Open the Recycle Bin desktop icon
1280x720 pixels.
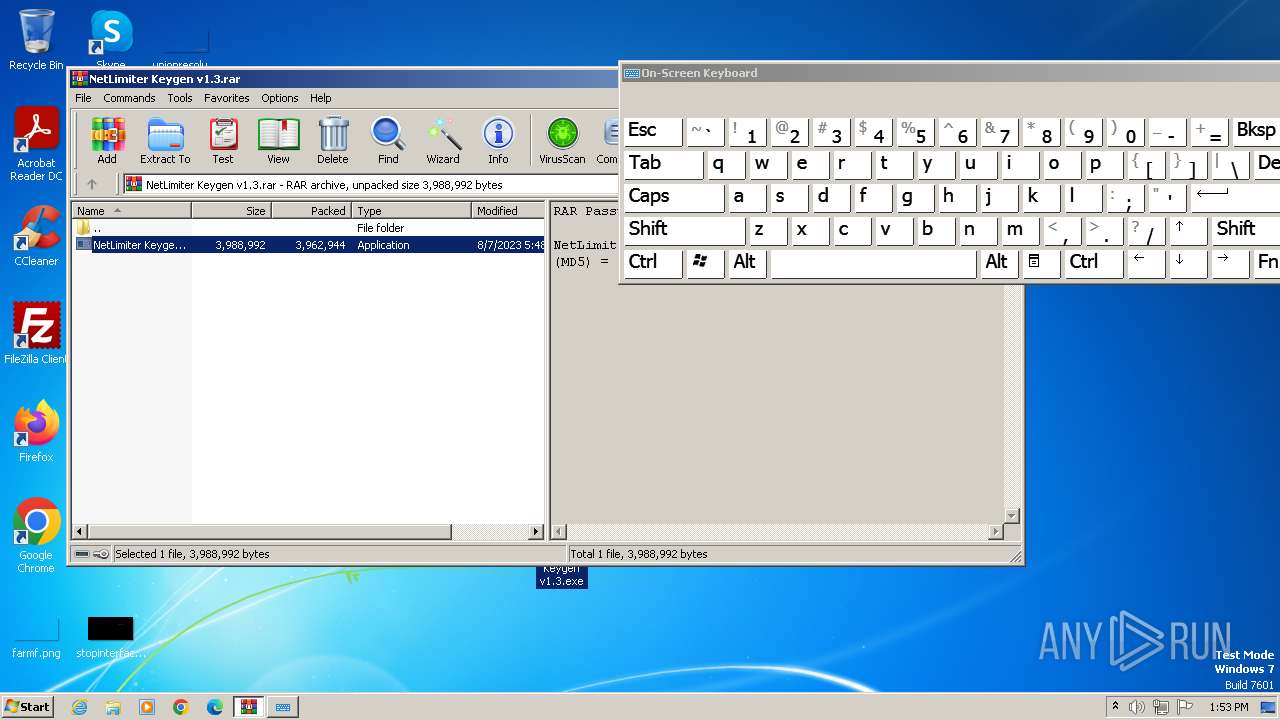coord(36,40)
